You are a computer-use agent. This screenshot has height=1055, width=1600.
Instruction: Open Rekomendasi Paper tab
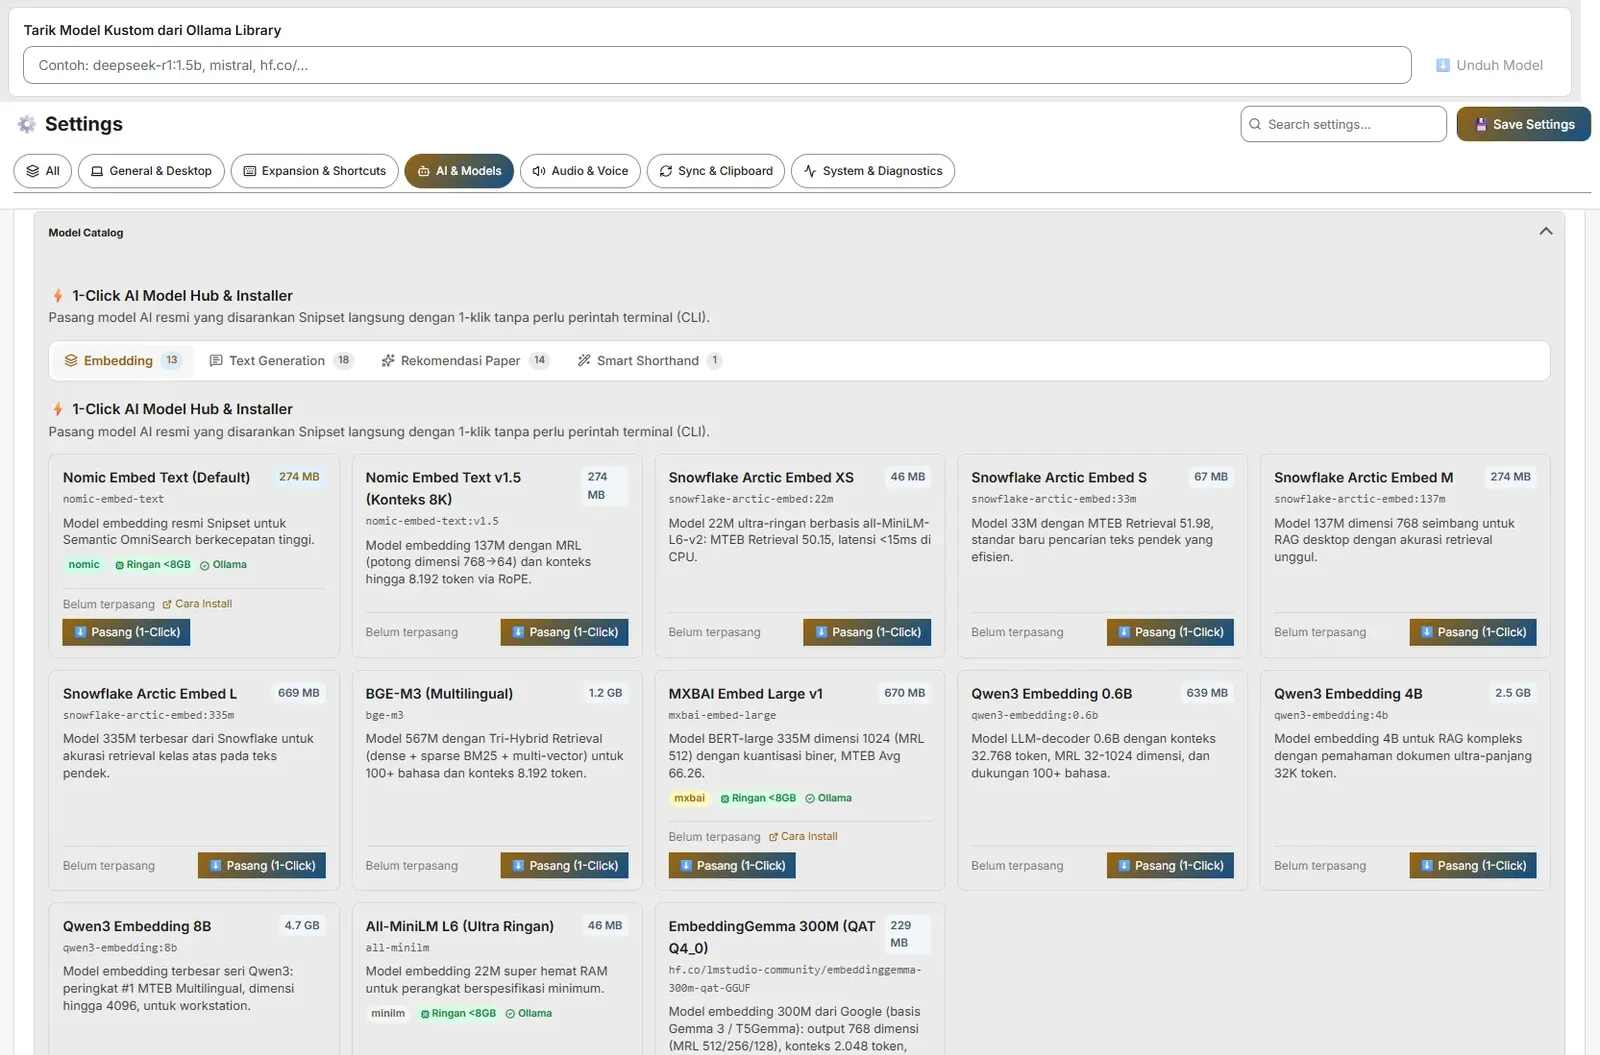[465, 361]
